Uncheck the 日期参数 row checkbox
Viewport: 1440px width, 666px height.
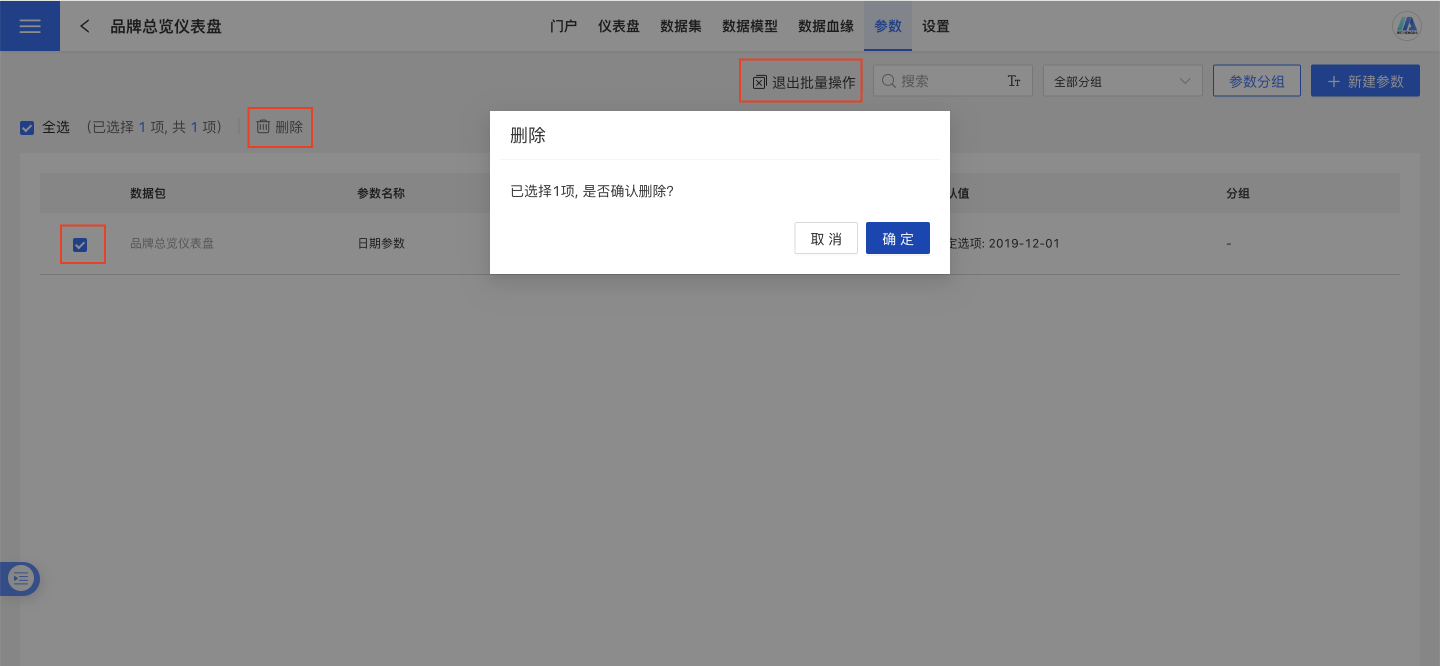(80, 244)
